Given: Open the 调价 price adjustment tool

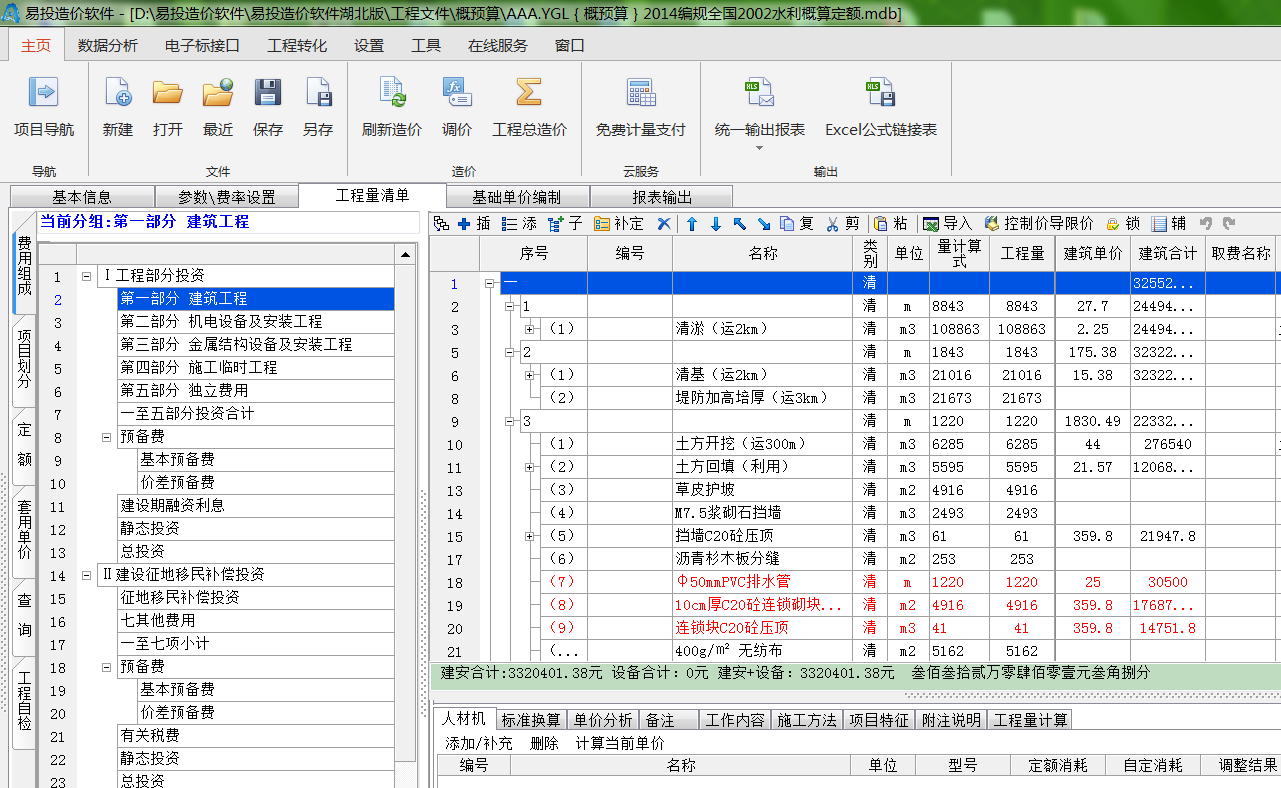Looking at the screenshot, I should click(x=457, y=107).
